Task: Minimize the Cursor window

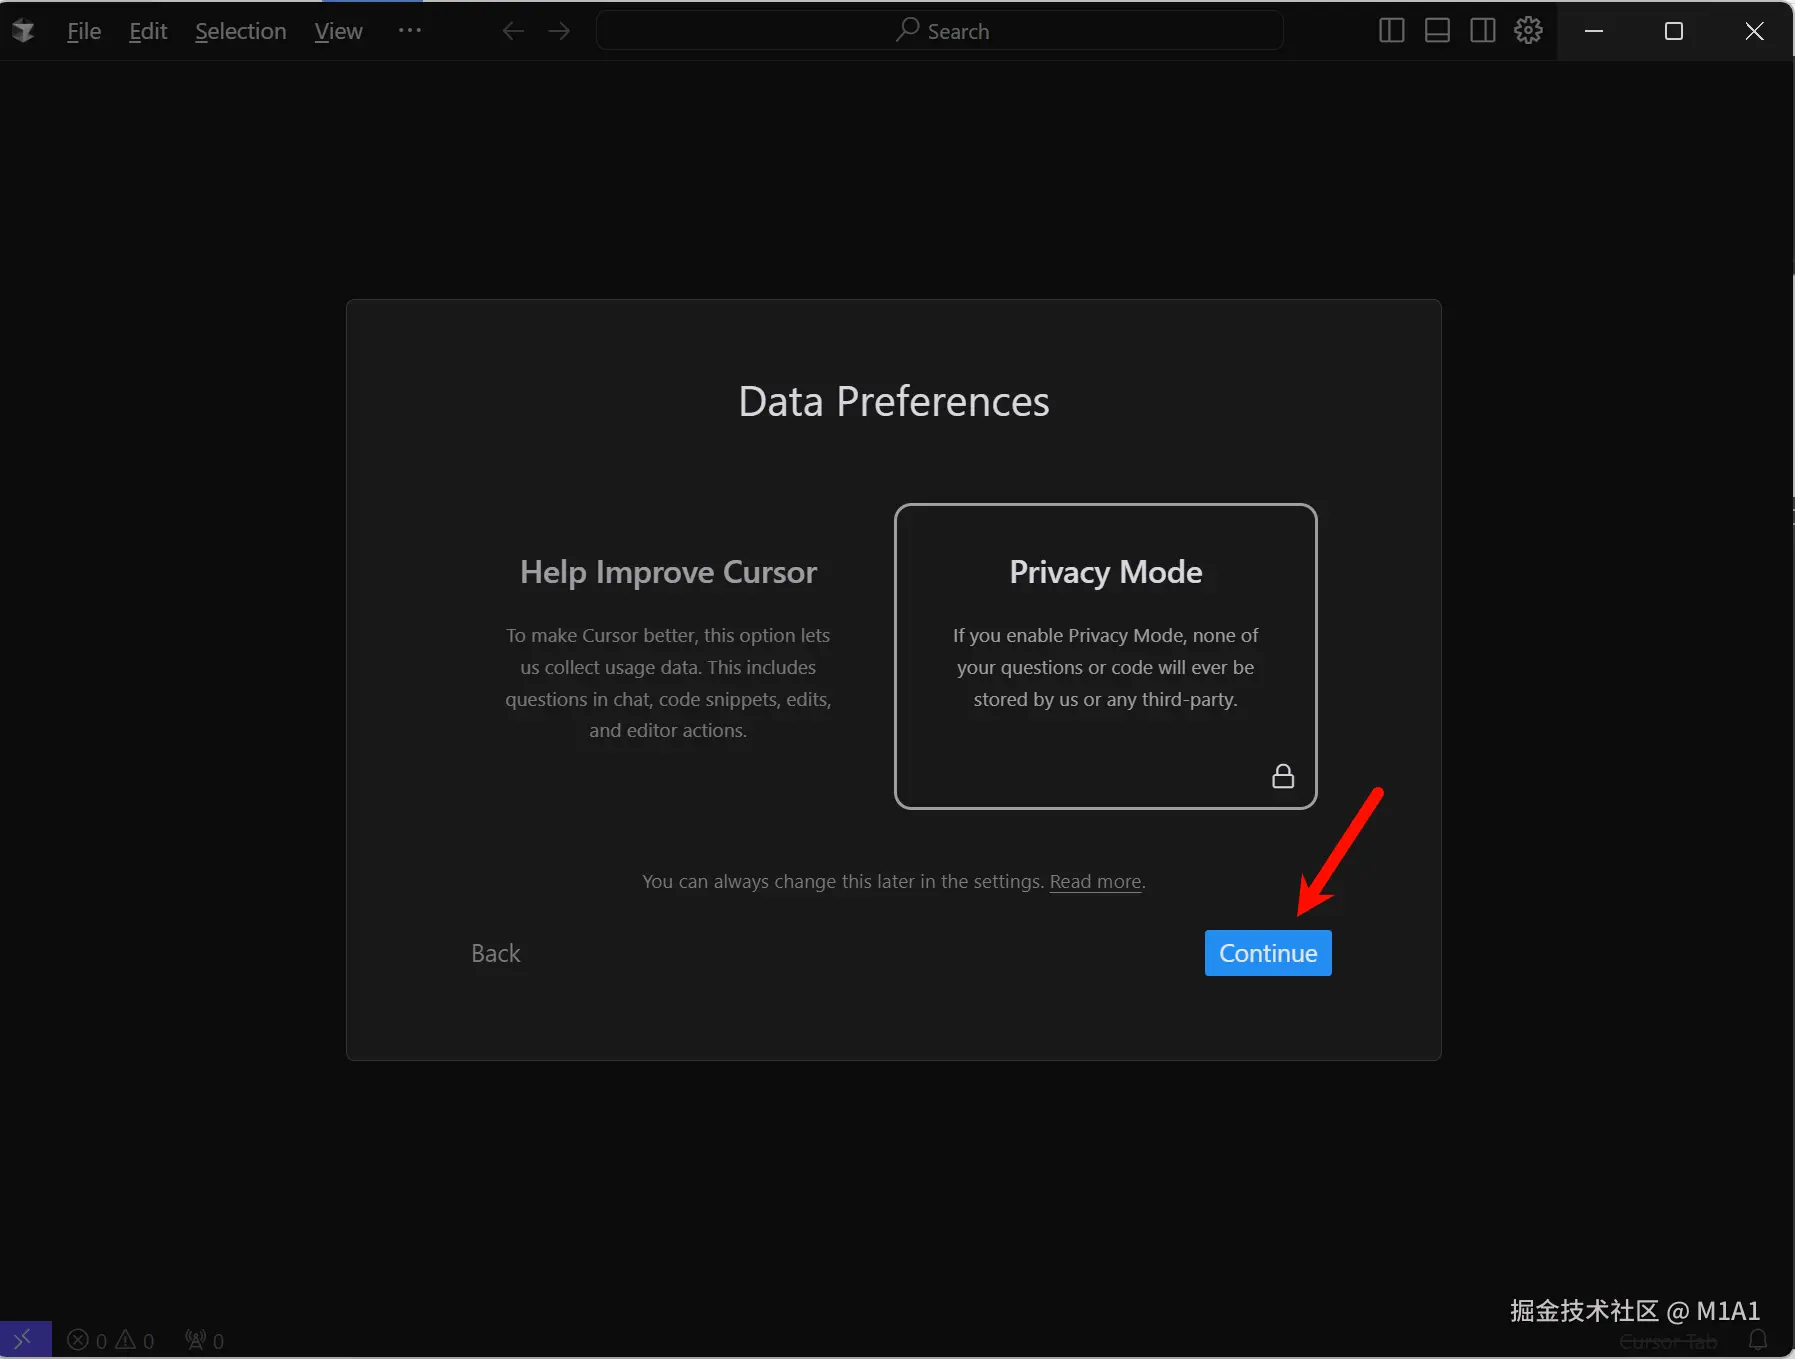Action: [x=1594, y=31]
